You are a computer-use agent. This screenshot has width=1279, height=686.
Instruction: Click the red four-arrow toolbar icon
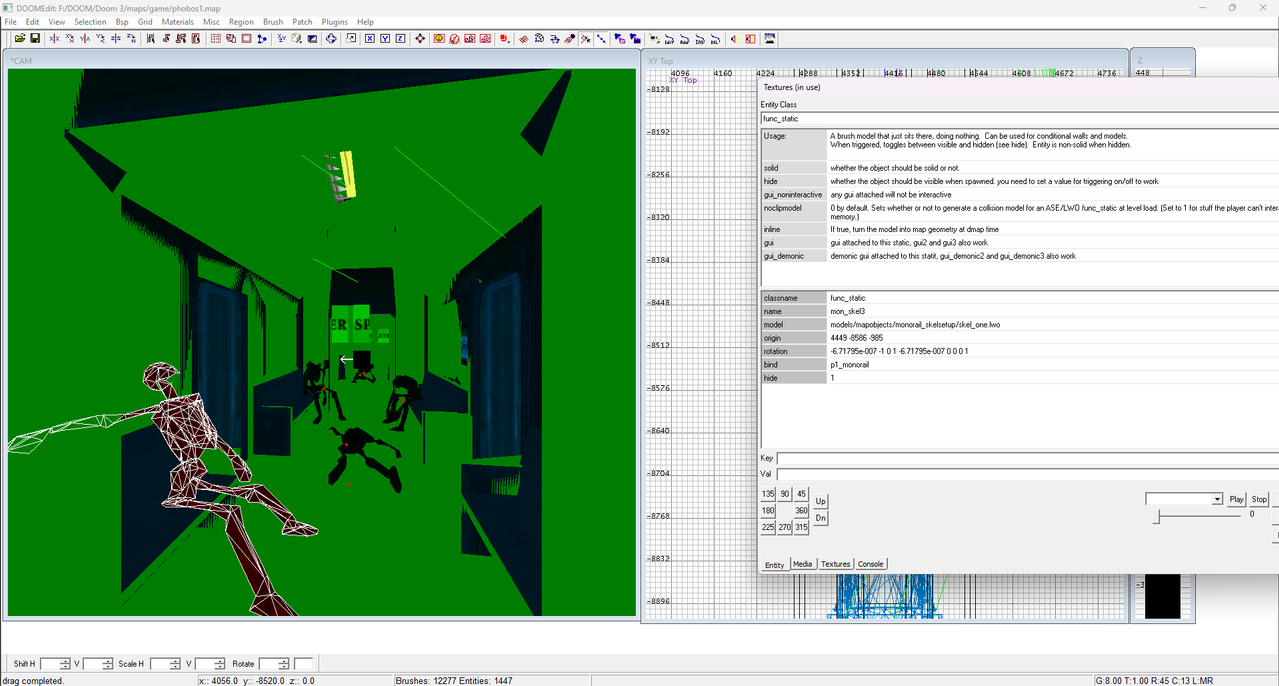pyautogui.click(x=420, y=39)
